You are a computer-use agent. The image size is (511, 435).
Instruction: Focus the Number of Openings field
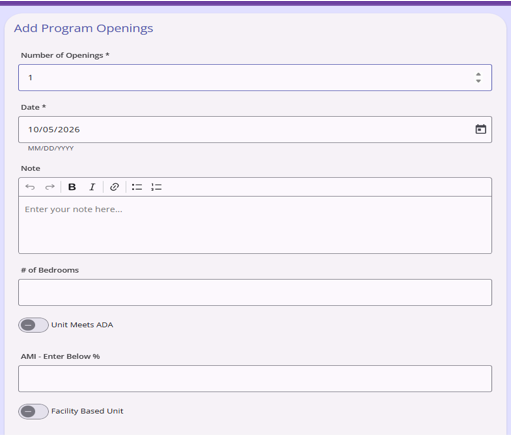point(255,77)
